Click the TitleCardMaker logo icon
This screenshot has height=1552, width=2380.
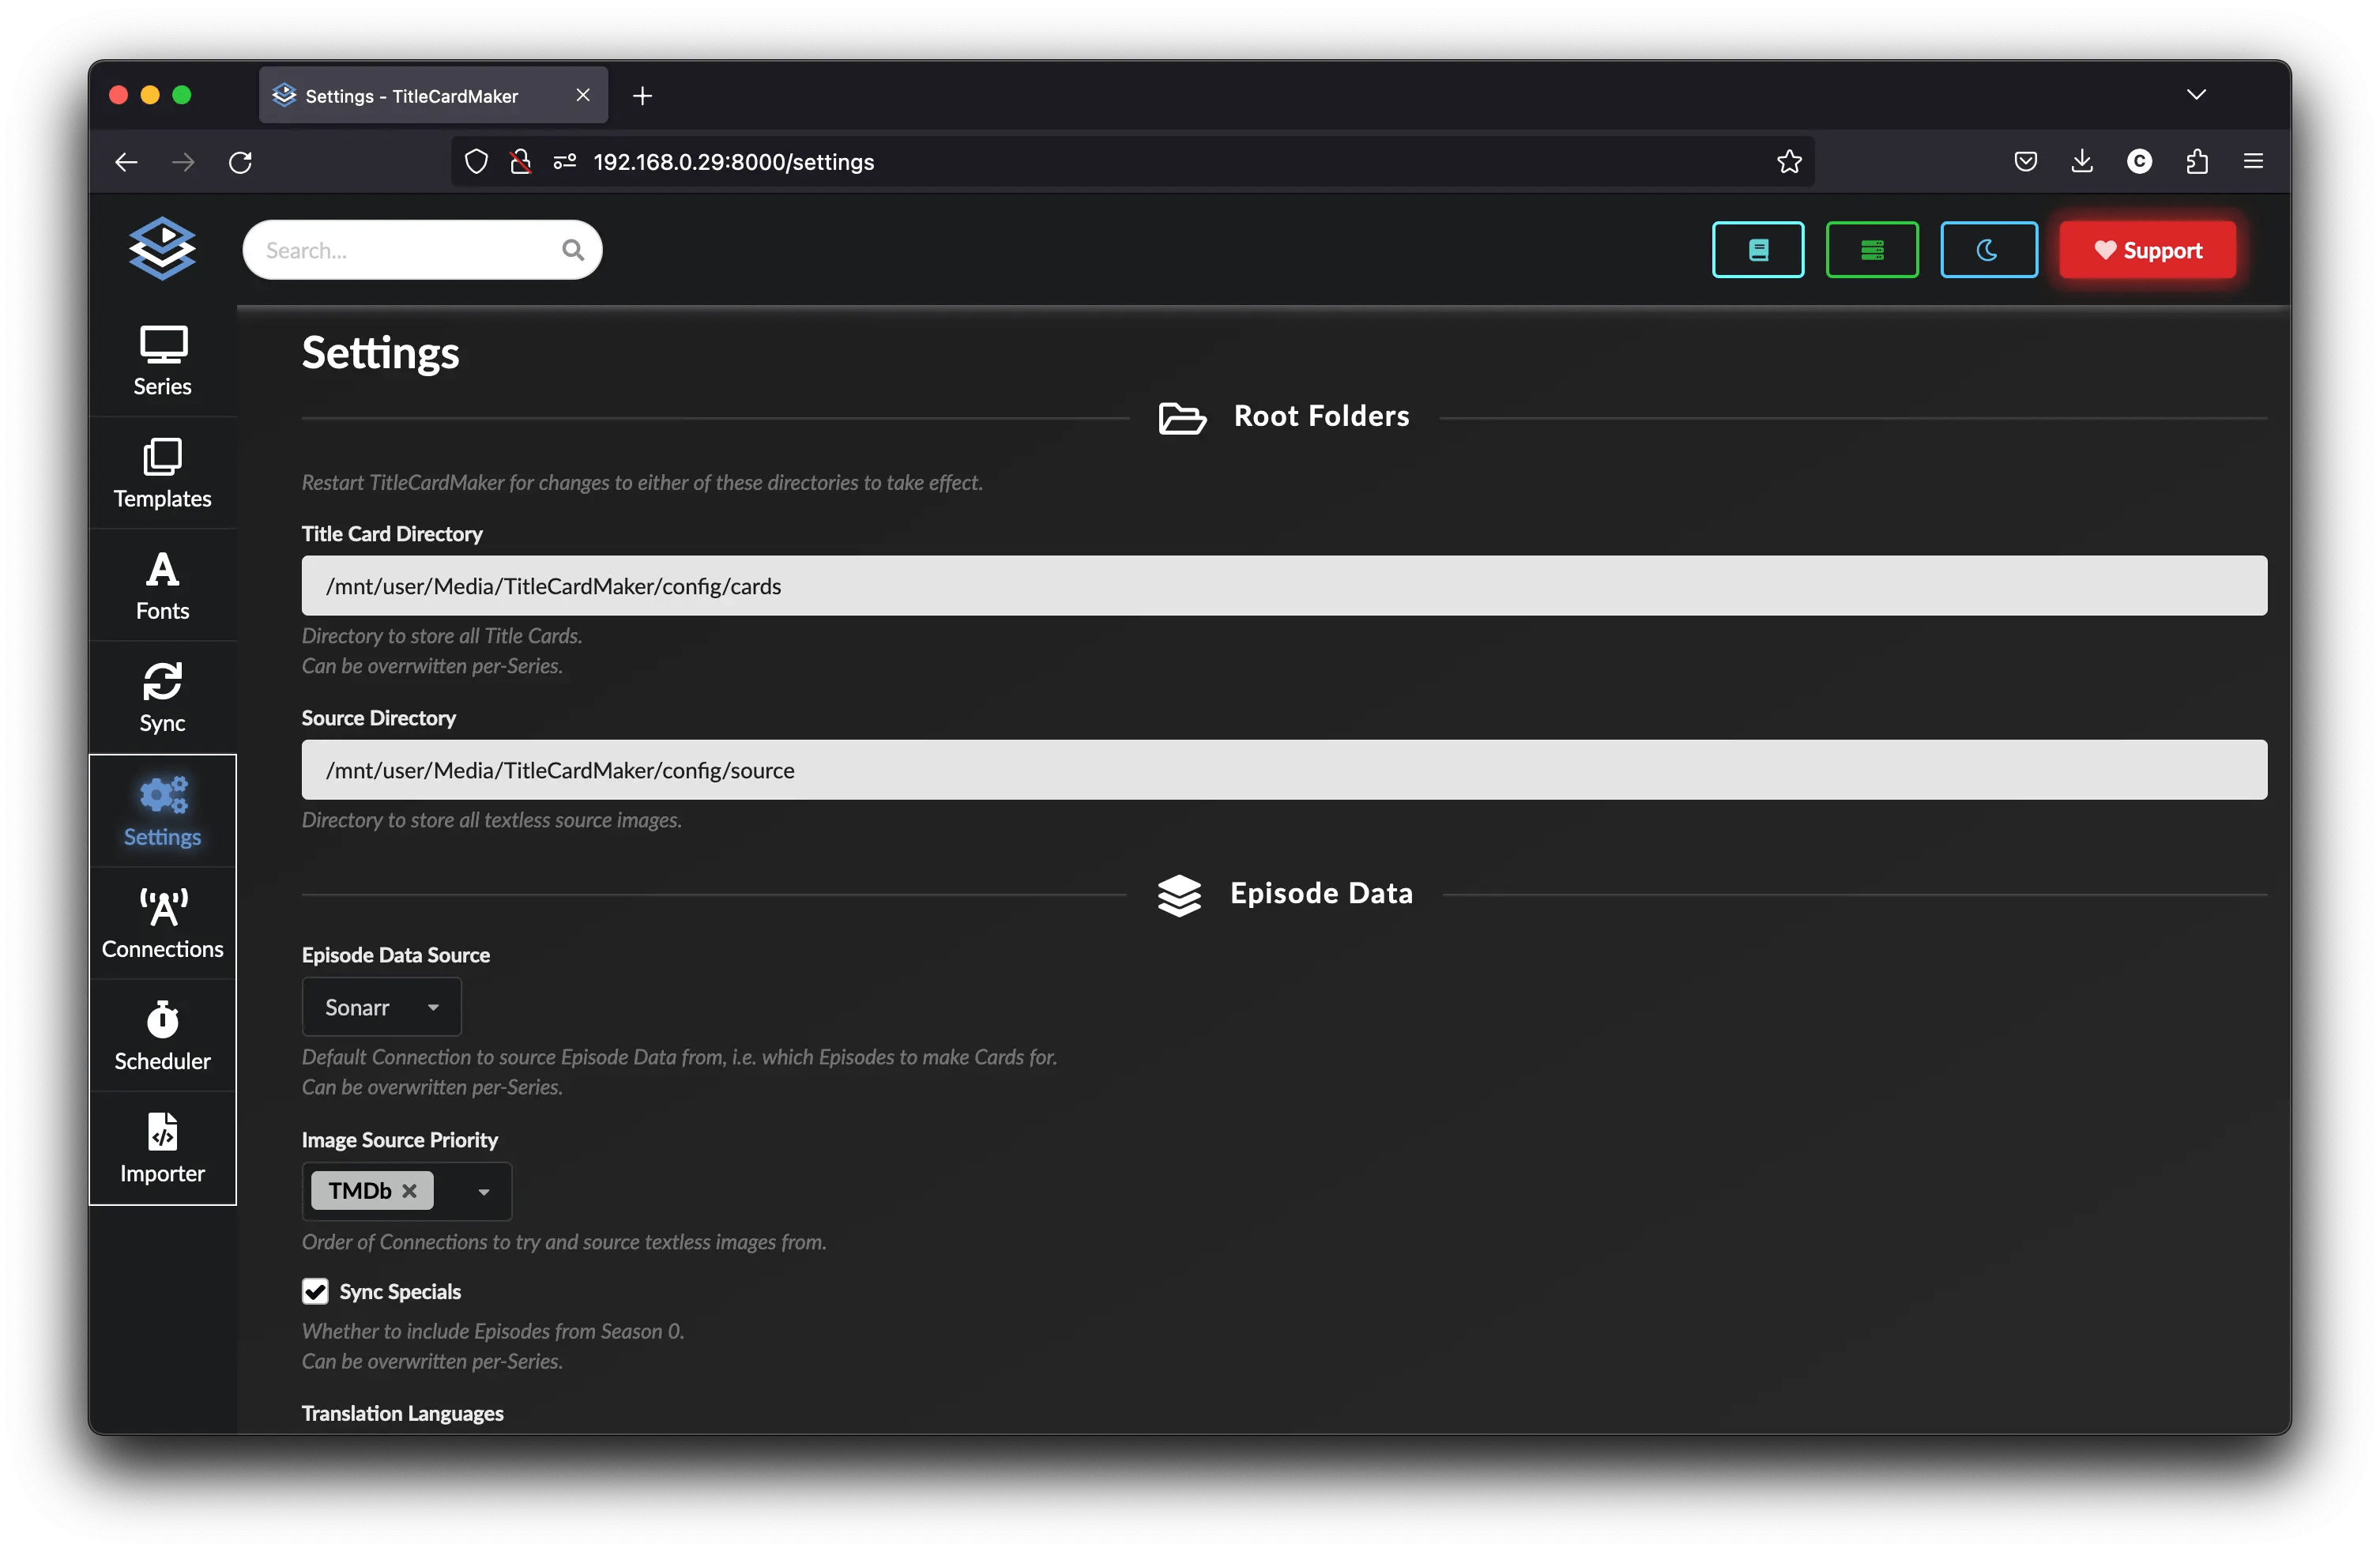point(162,248)
